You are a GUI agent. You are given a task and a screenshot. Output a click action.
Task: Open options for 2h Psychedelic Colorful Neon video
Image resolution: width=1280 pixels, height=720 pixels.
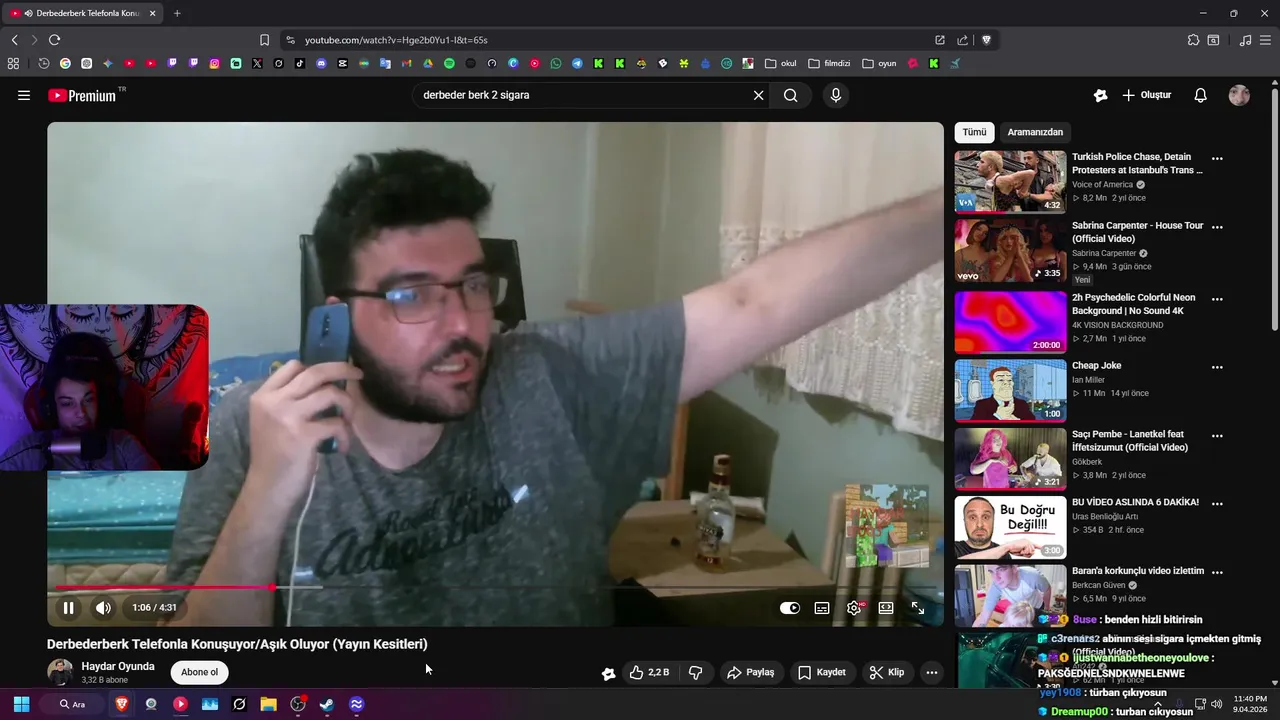click(x=1217, y=298)
